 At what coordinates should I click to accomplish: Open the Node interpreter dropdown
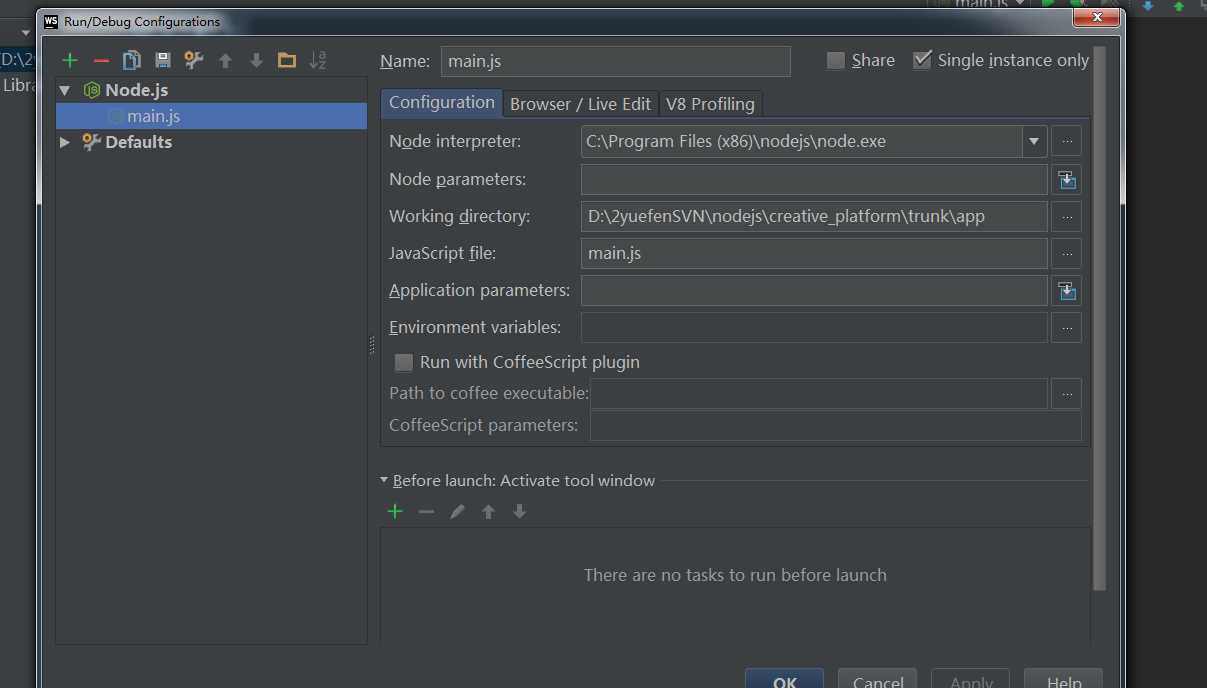(x=1034, y=142)
